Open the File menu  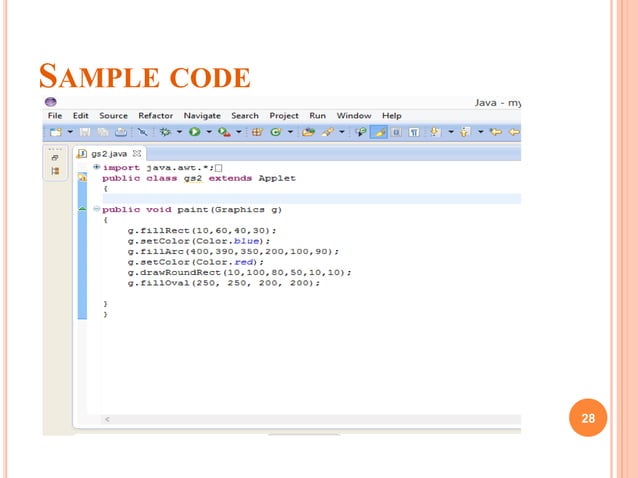coord(55,116)
